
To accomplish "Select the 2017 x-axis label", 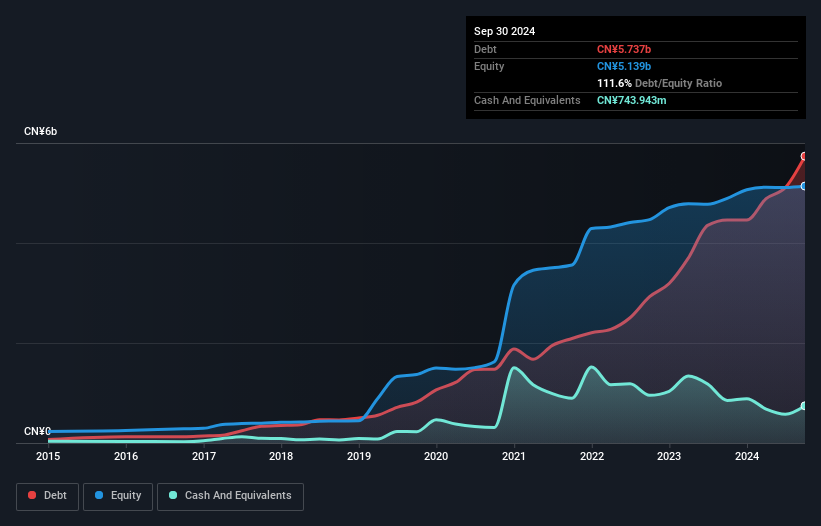I will point(204,456).
